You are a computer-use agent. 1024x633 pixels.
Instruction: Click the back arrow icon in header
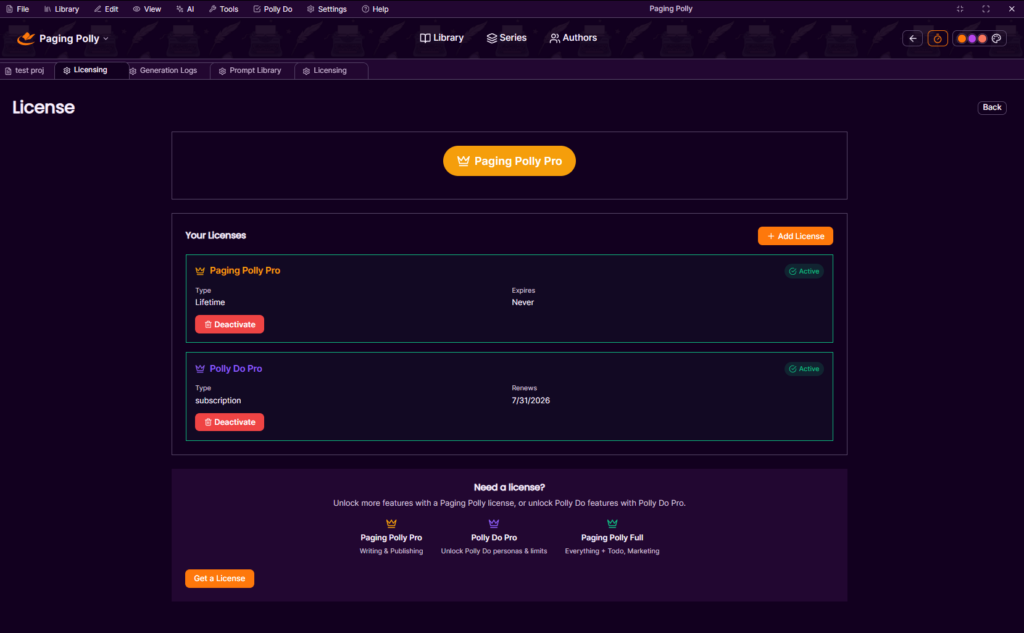912,38
